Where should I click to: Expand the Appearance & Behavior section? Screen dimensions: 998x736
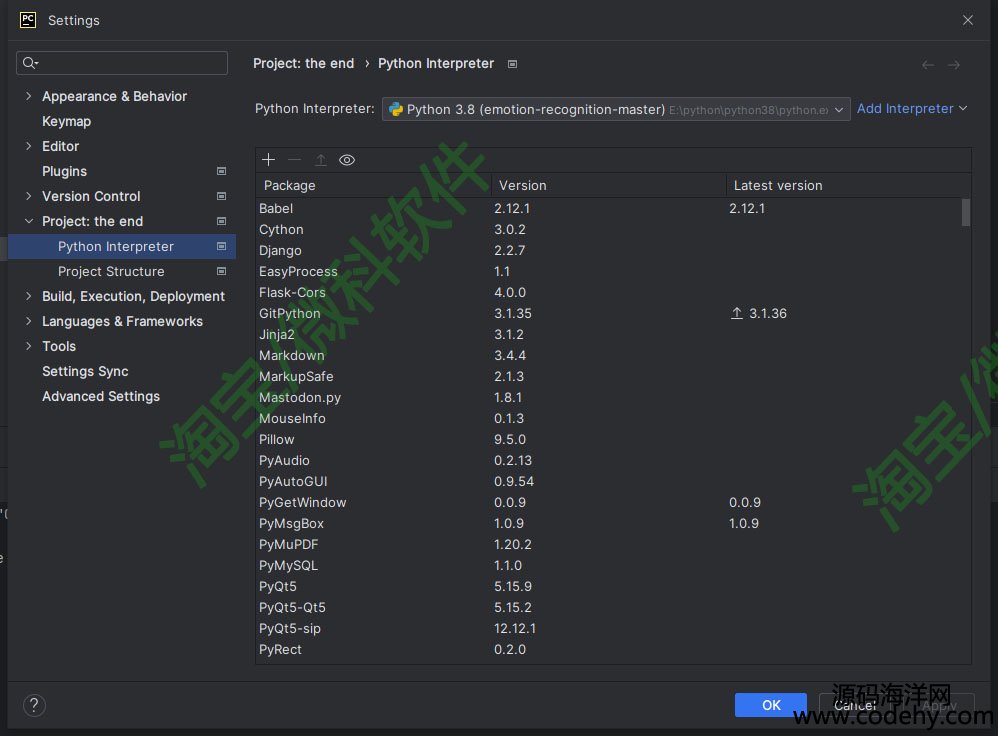tap(29, 97)
